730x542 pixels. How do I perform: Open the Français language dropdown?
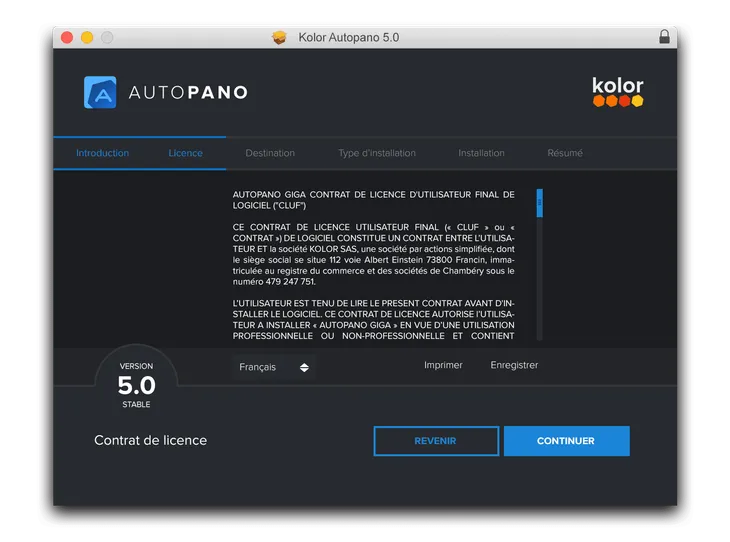[274, 367]
